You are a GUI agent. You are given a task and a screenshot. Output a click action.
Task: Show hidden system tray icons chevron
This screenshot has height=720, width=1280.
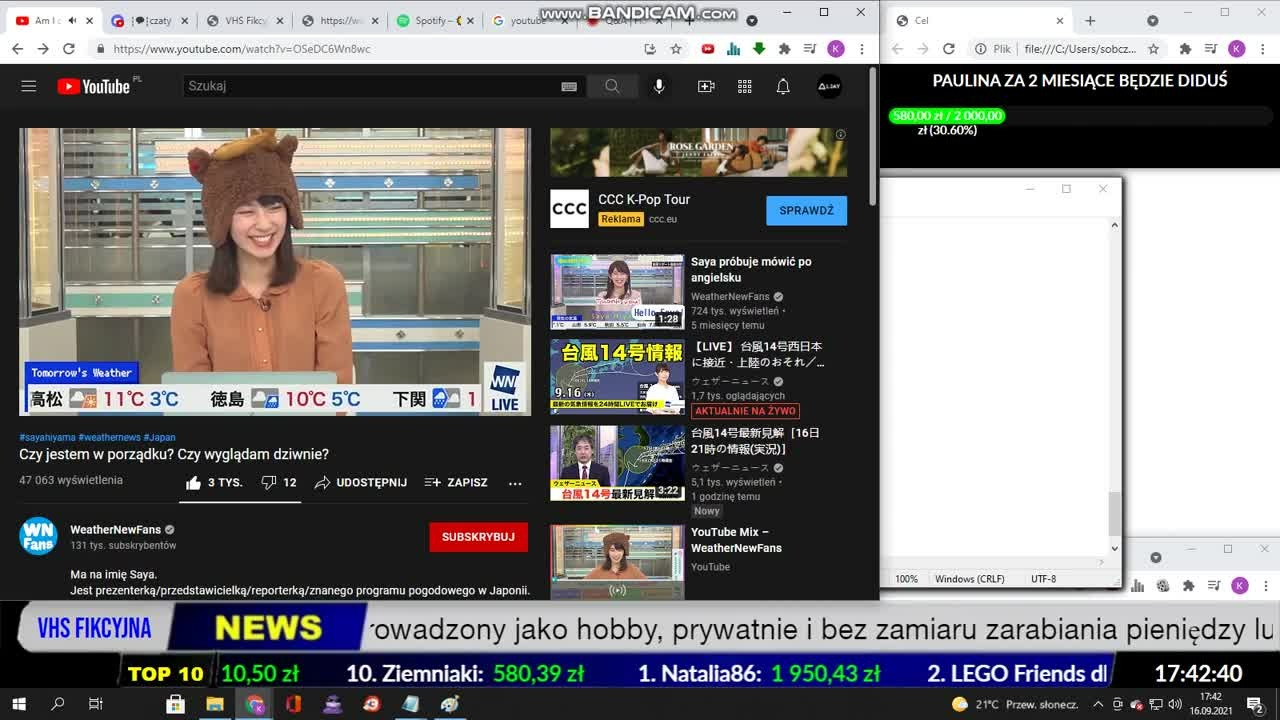pos(1098,704)
